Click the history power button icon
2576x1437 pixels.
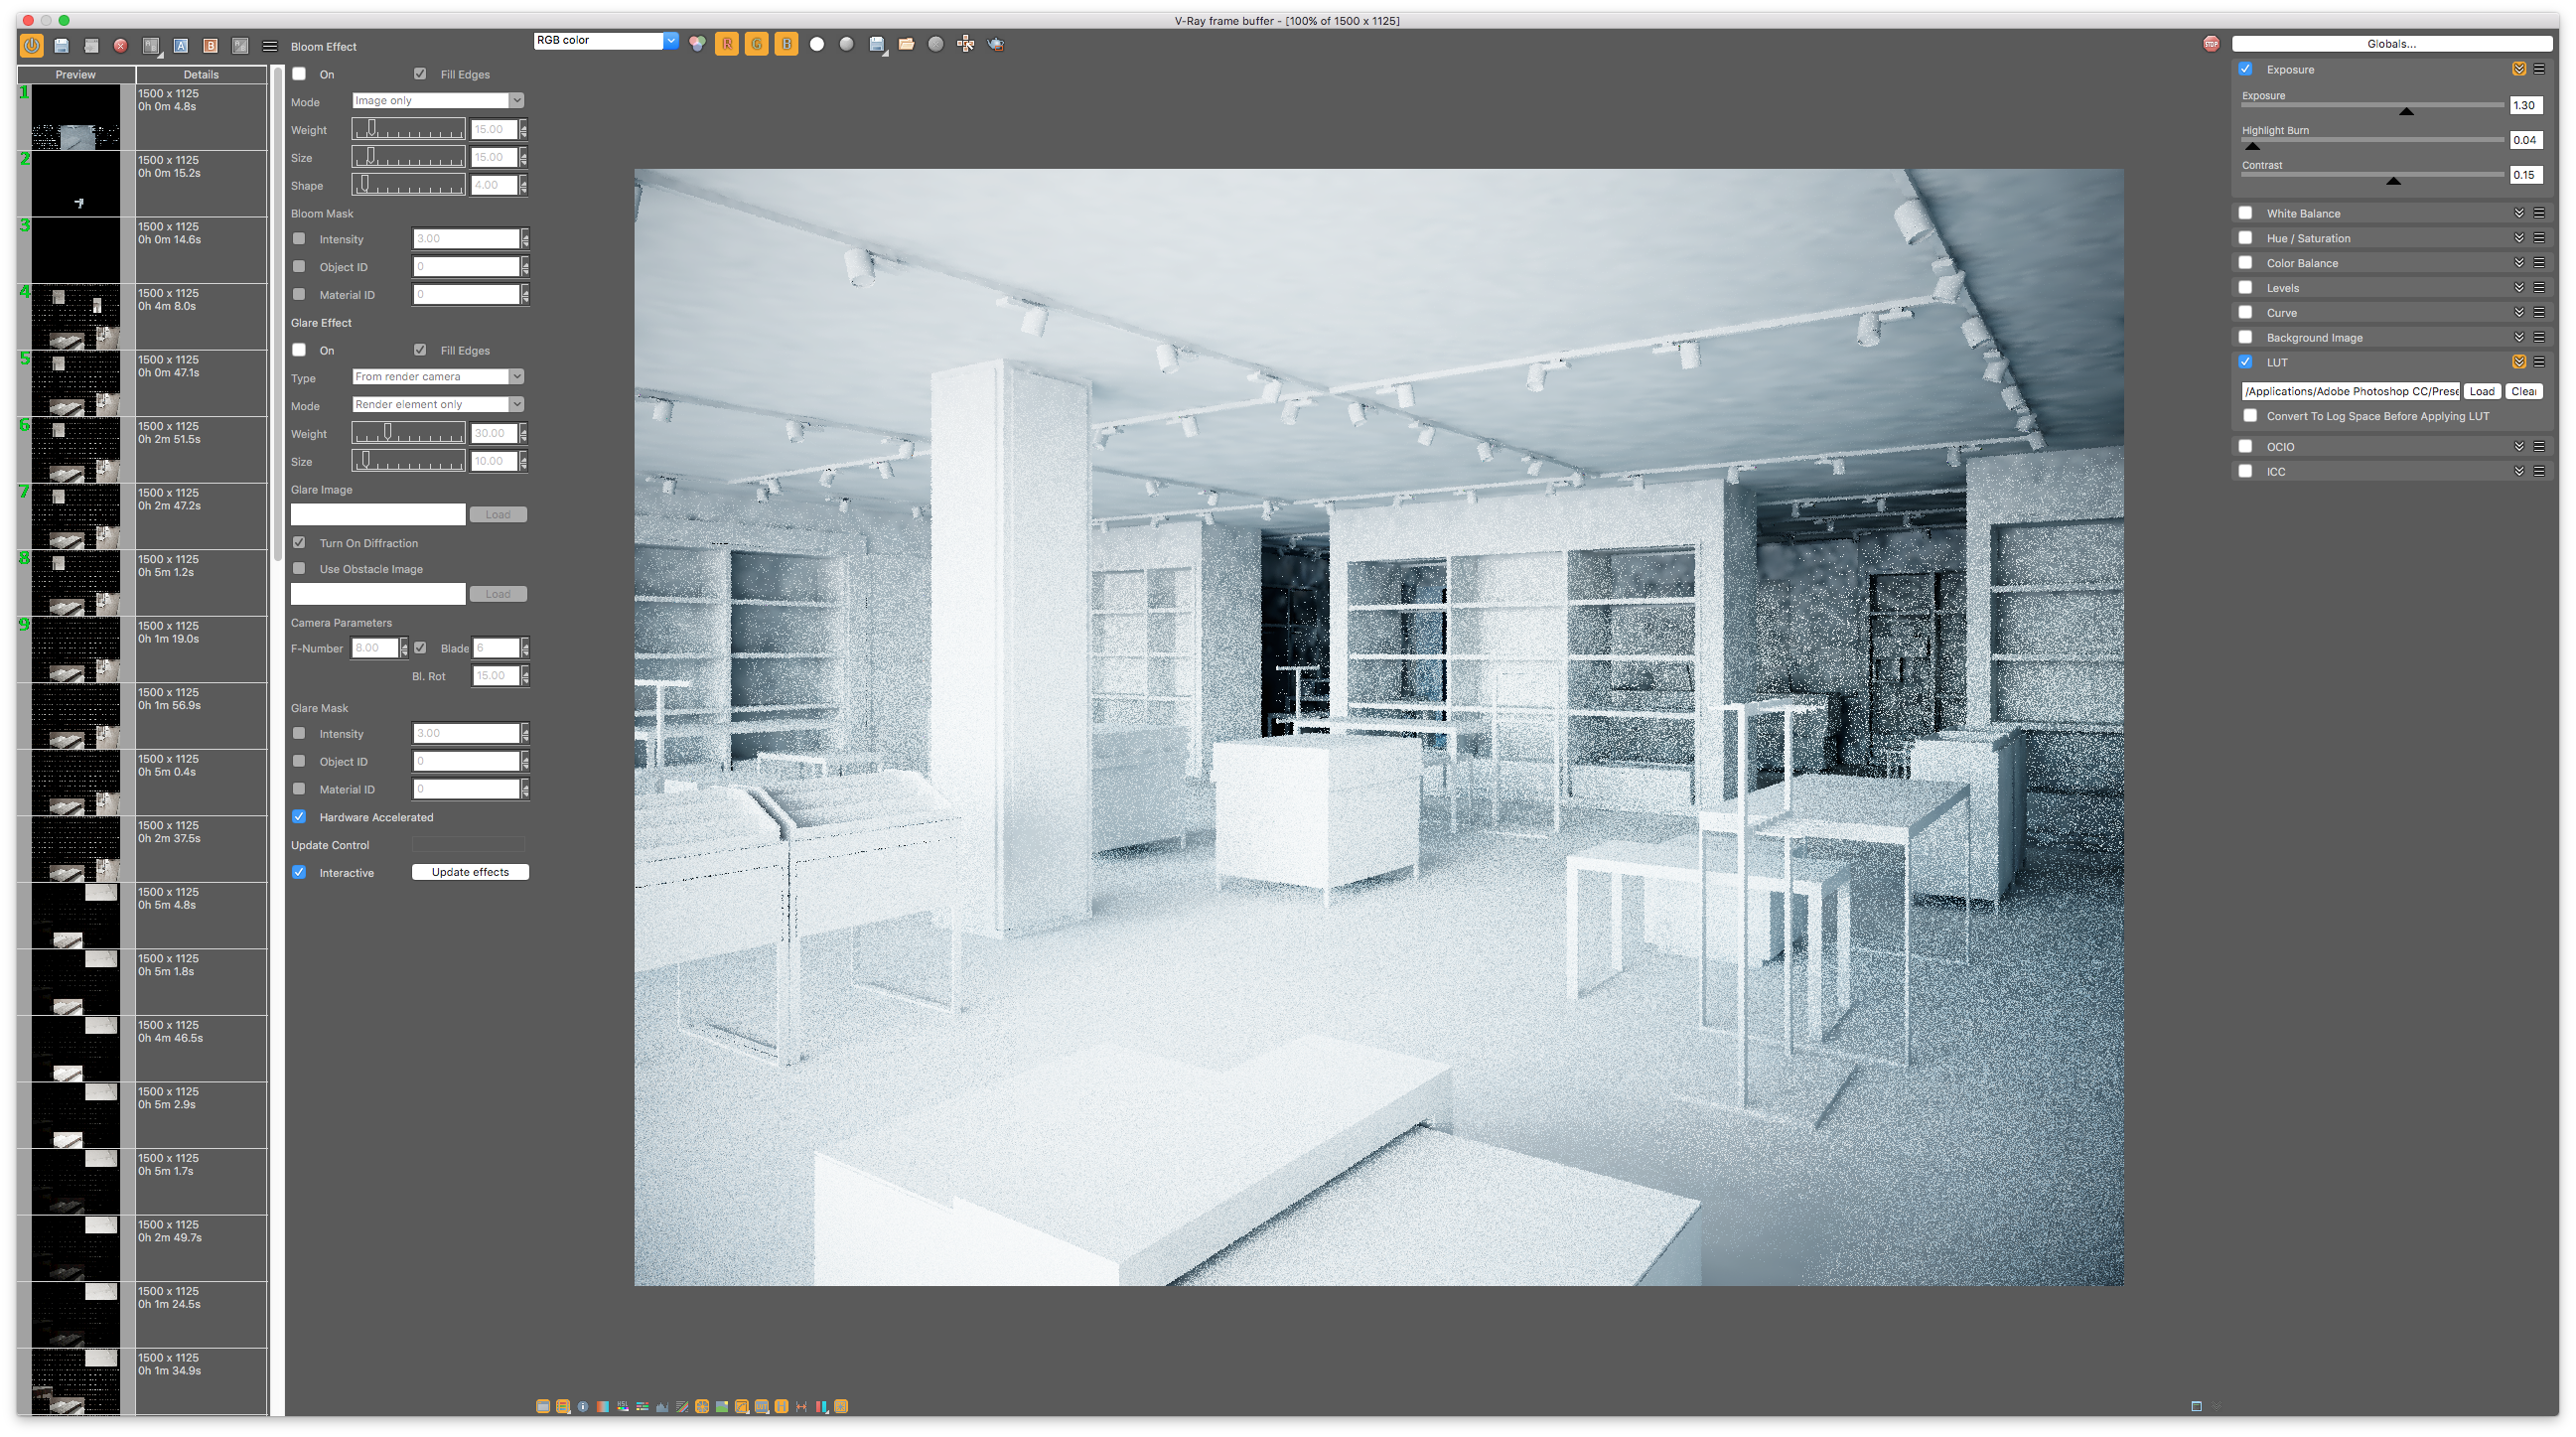click(32, 46)
